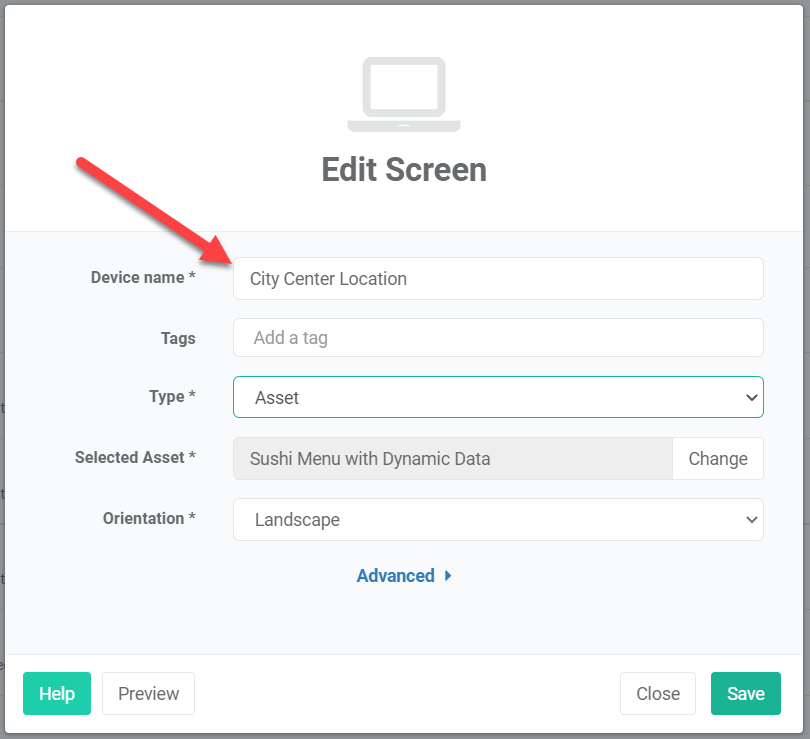
Task: Click the green Help button
Action: [57, 694]
